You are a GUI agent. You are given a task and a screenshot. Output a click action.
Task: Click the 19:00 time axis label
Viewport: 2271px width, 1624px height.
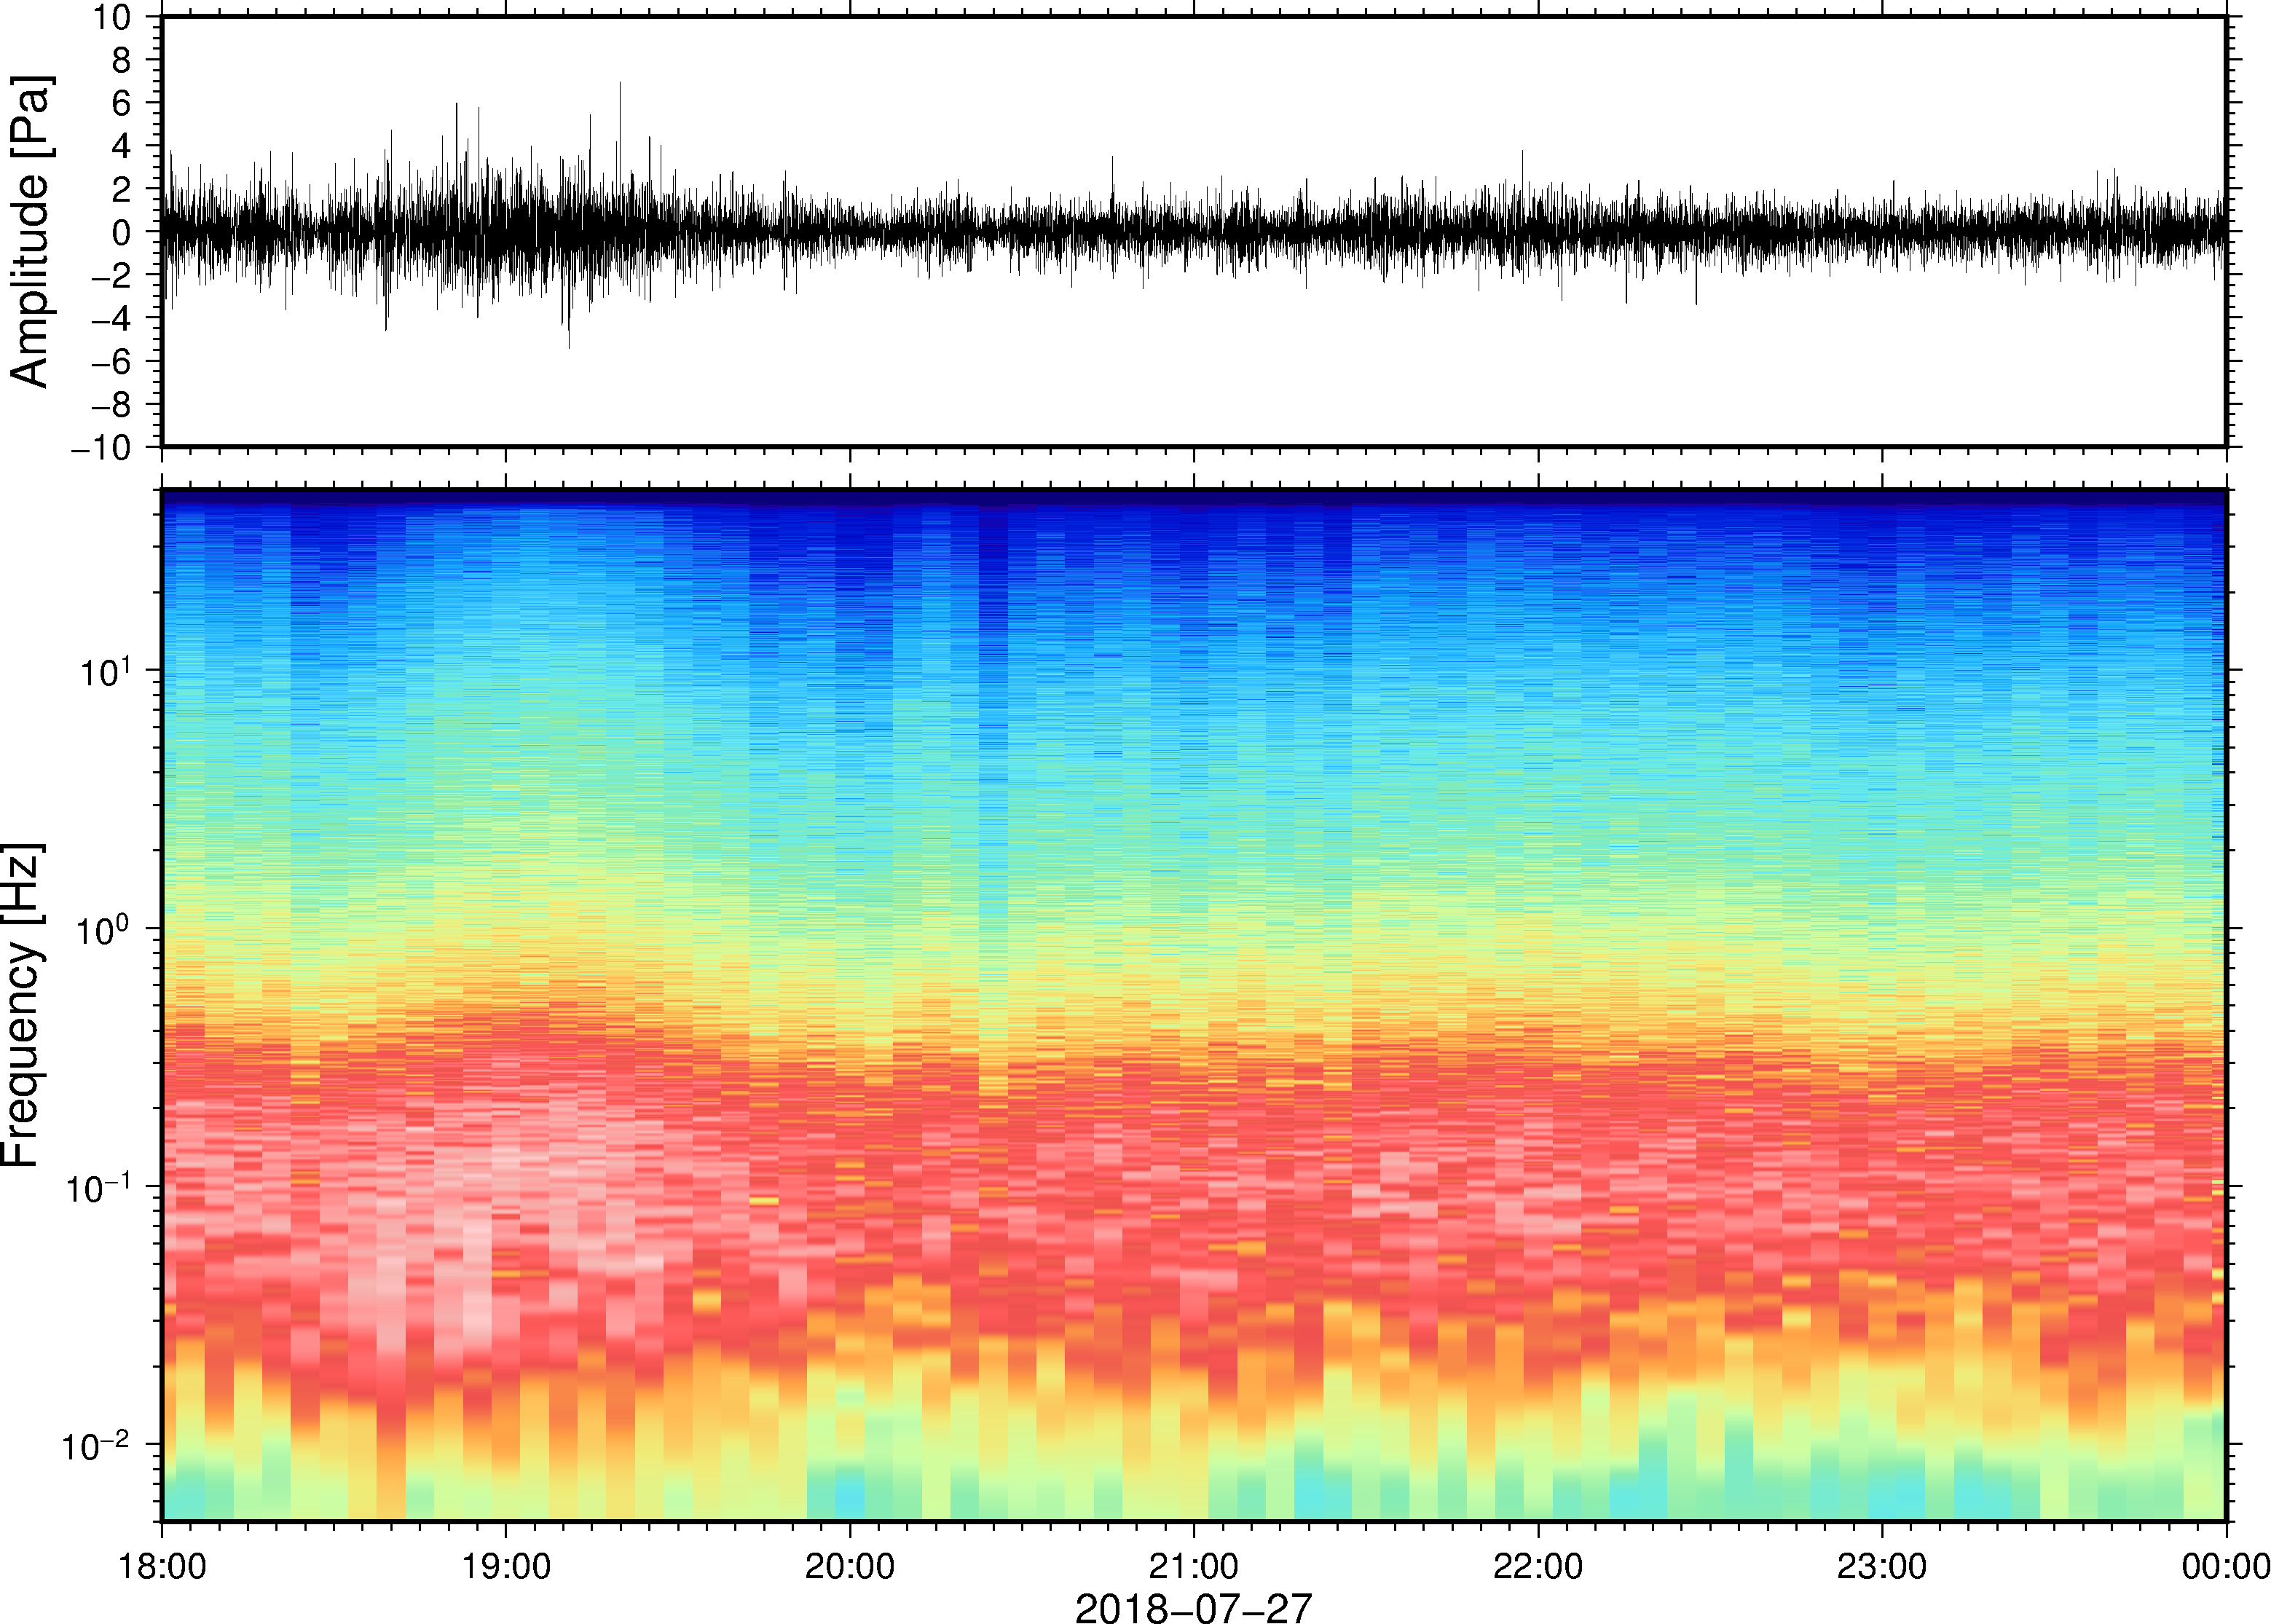click(506, 1566)
